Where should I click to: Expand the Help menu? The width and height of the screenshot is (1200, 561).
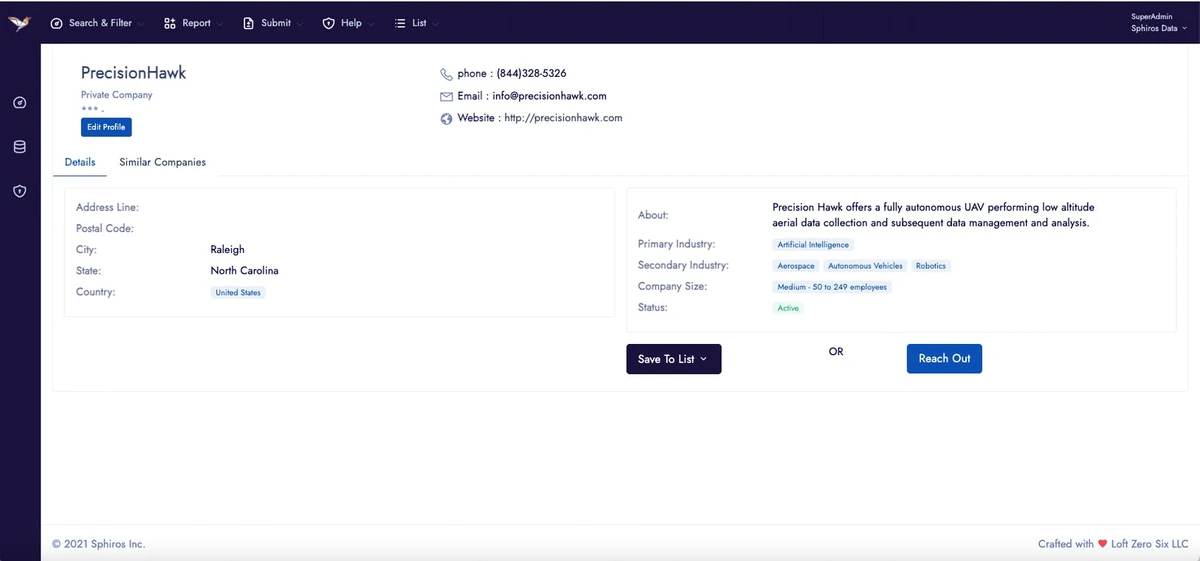[348, 23]
